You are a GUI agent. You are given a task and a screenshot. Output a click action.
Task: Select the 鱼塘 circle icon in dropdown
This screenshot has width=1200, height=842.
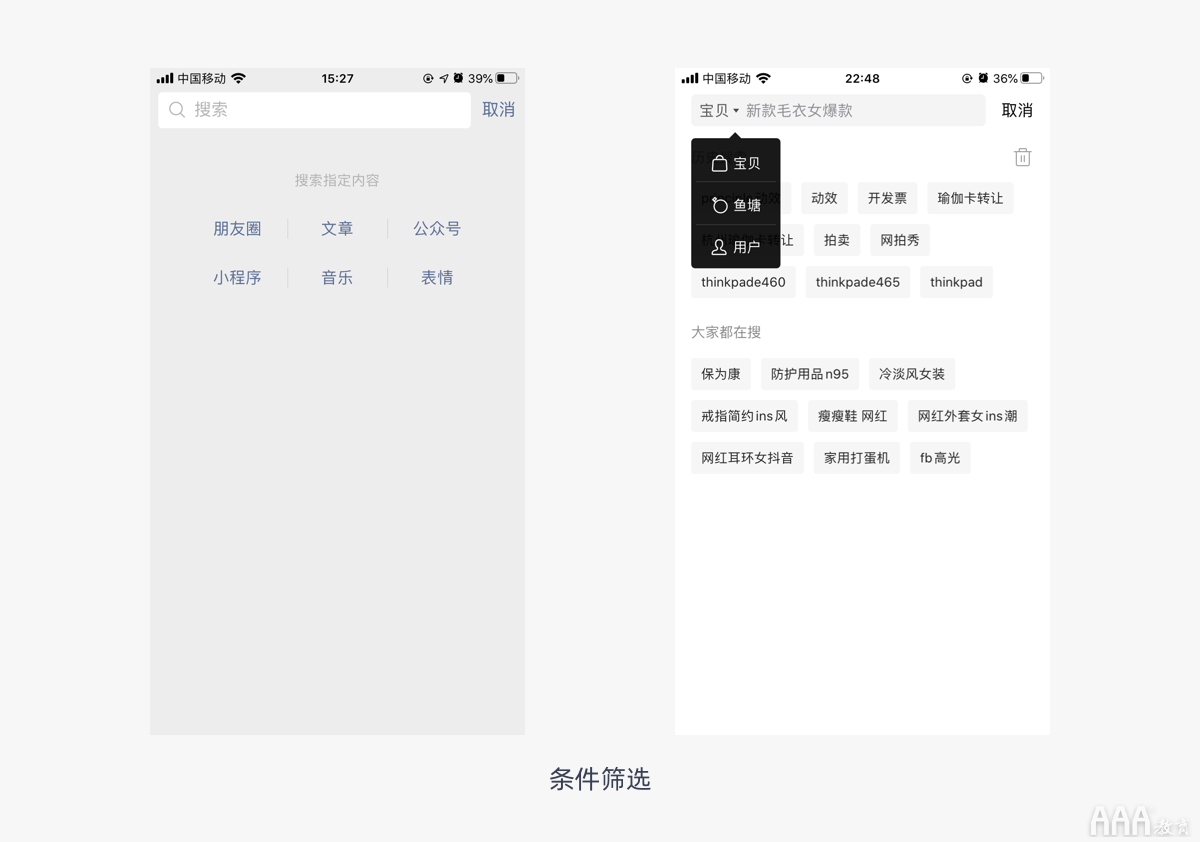point(719,205)
